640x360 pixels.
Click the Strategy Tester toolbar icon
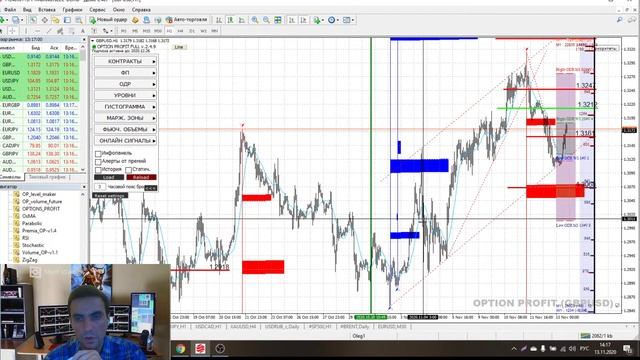[79, 20]
